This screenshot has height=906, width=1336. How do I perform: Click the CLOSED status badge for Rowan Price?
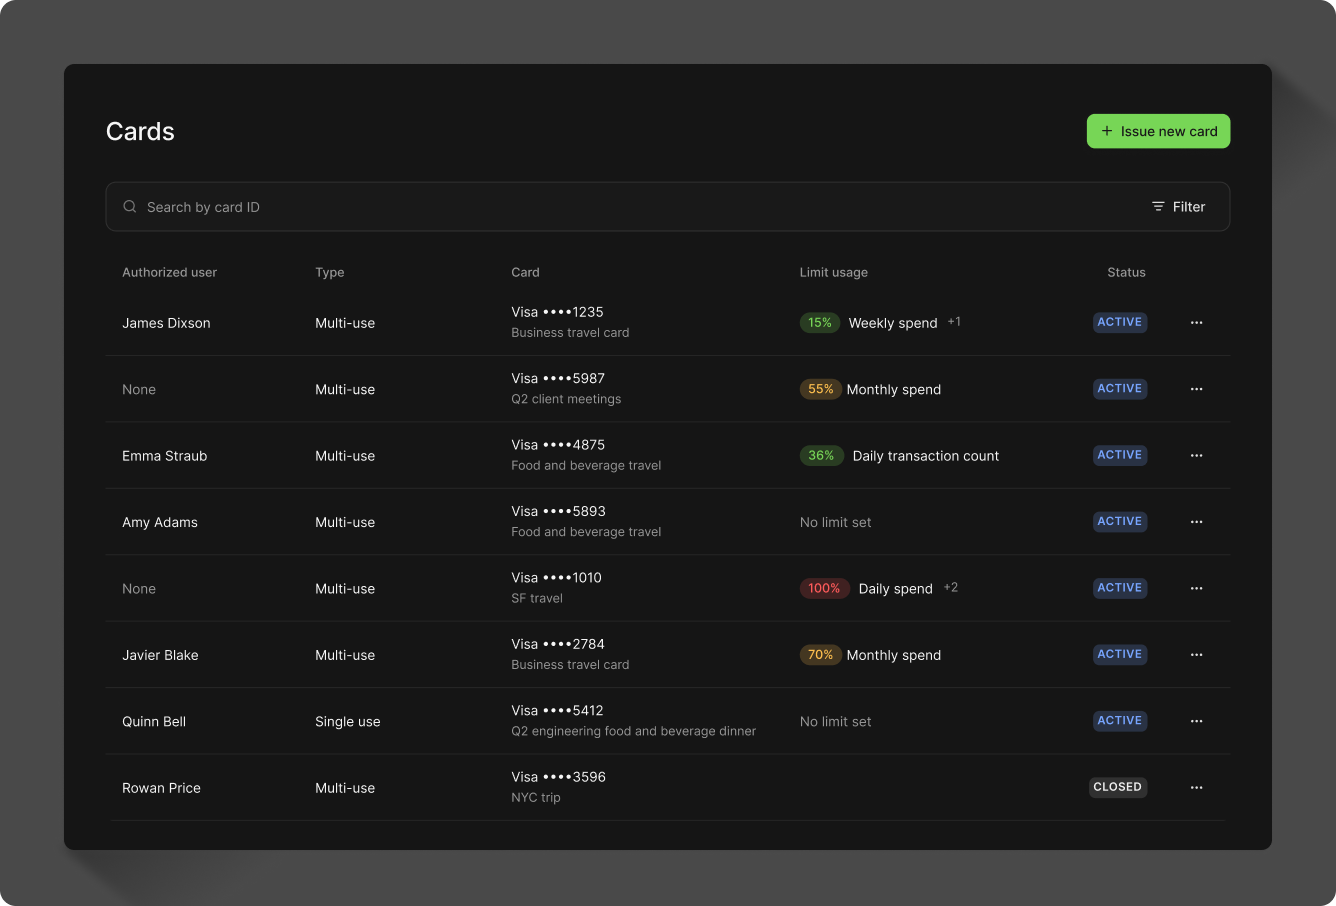(x=1117, y=787)
